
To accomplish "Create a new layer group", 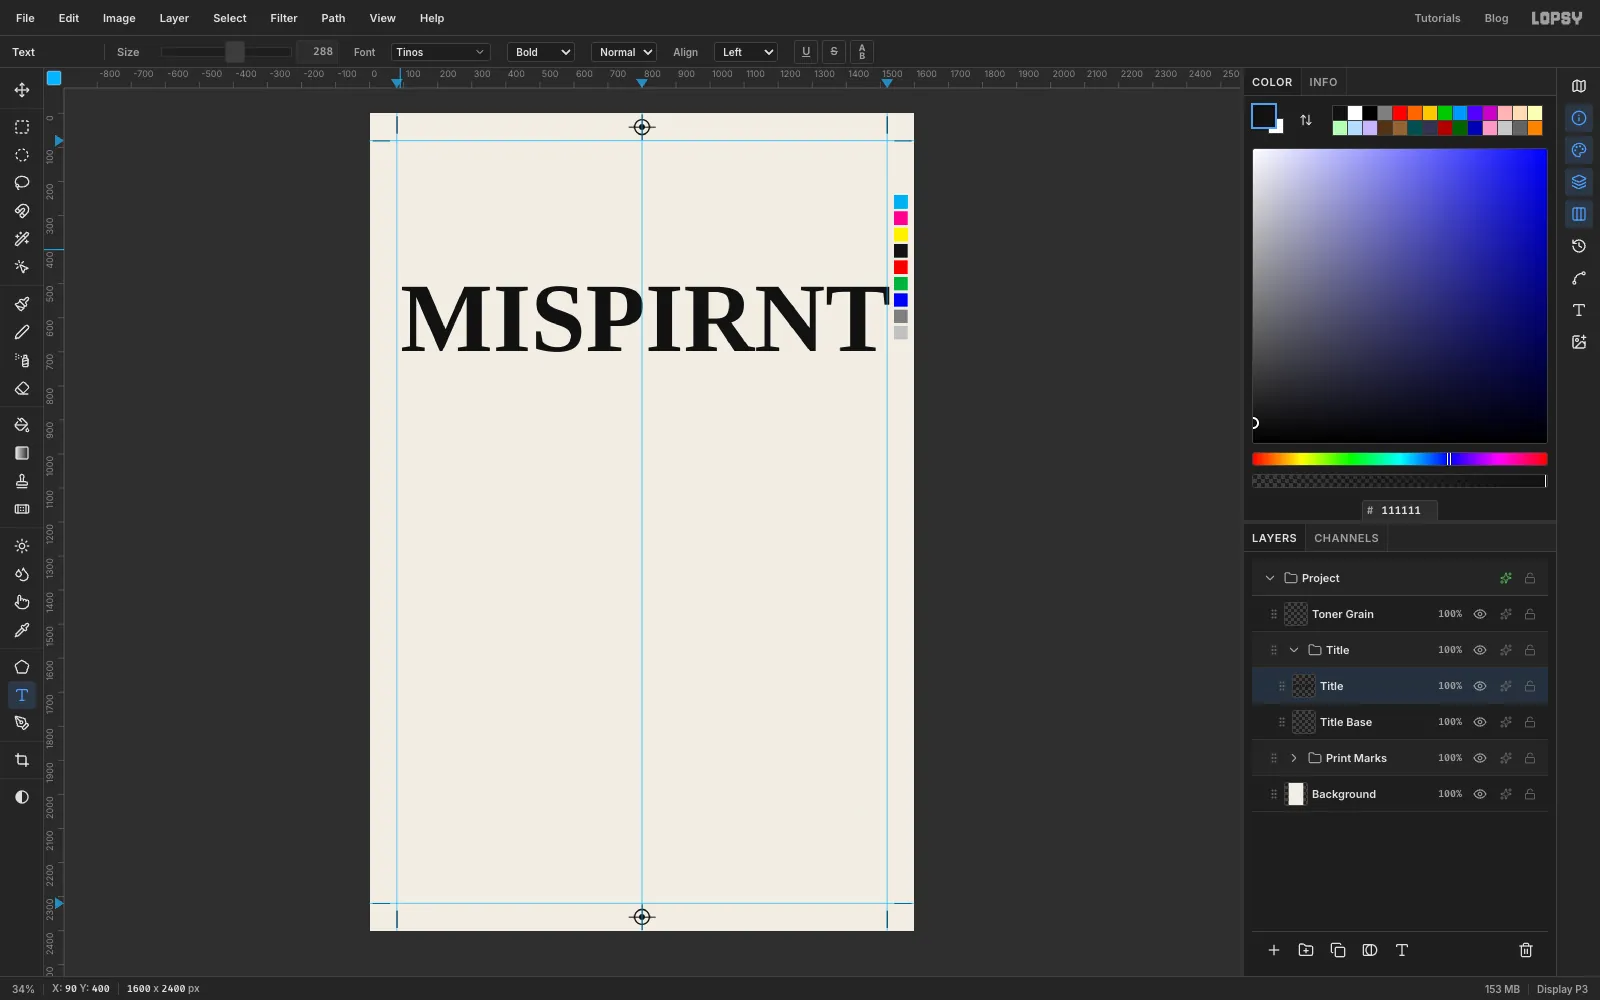I will (x=1306, y=950).
